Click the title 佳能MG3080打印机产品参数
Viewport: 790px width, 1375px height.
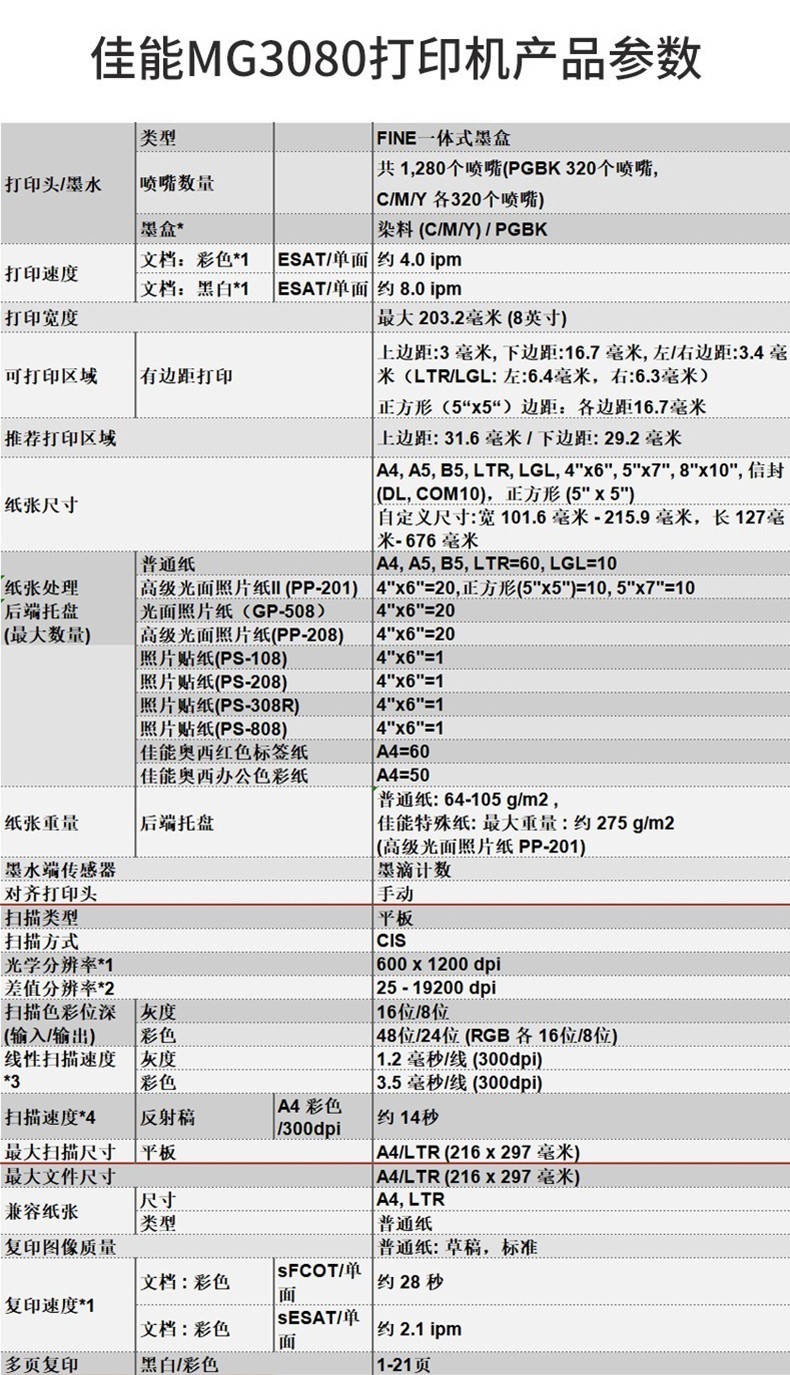click(x=395, y=60)
